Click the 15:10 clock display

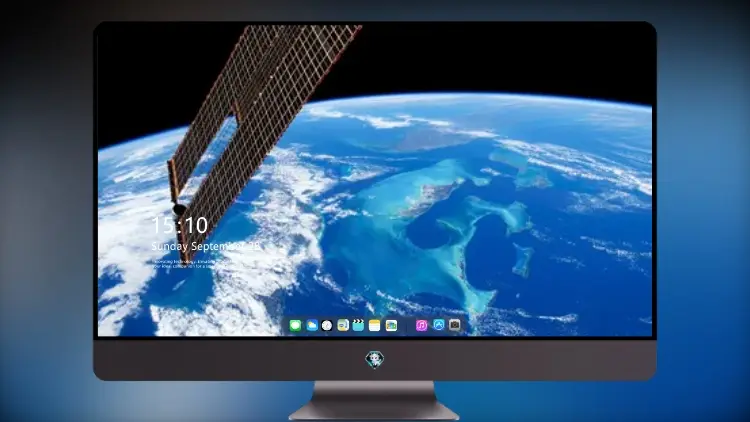click(179, 225)
